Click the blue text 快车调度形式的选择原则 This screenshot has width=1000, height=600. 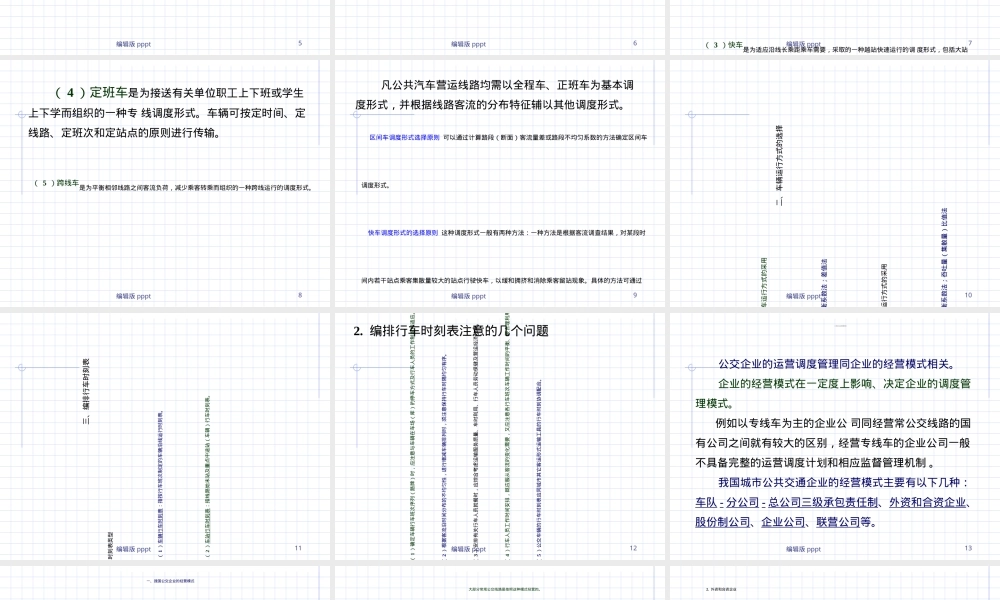[403, 233]
